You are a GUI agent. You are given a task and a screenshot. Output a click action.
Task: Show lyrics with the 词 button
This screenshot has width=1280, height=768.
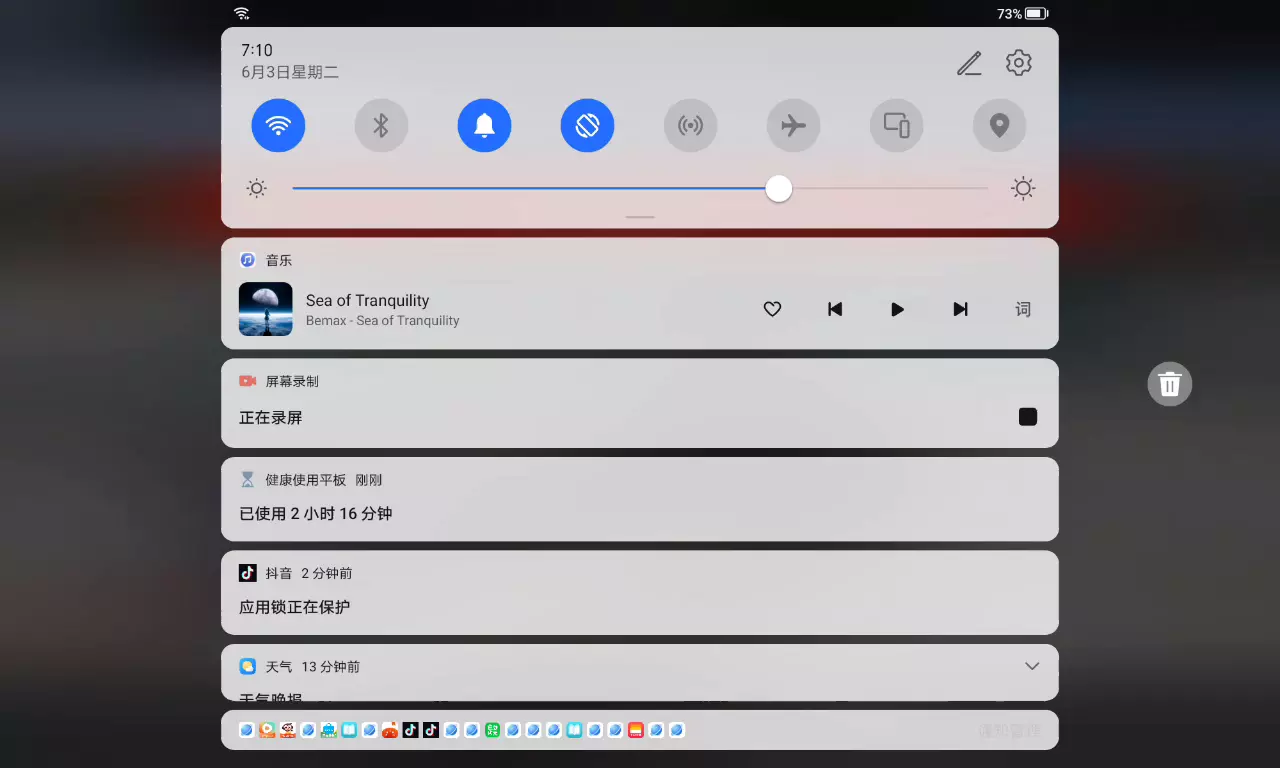pos(1023,310)
